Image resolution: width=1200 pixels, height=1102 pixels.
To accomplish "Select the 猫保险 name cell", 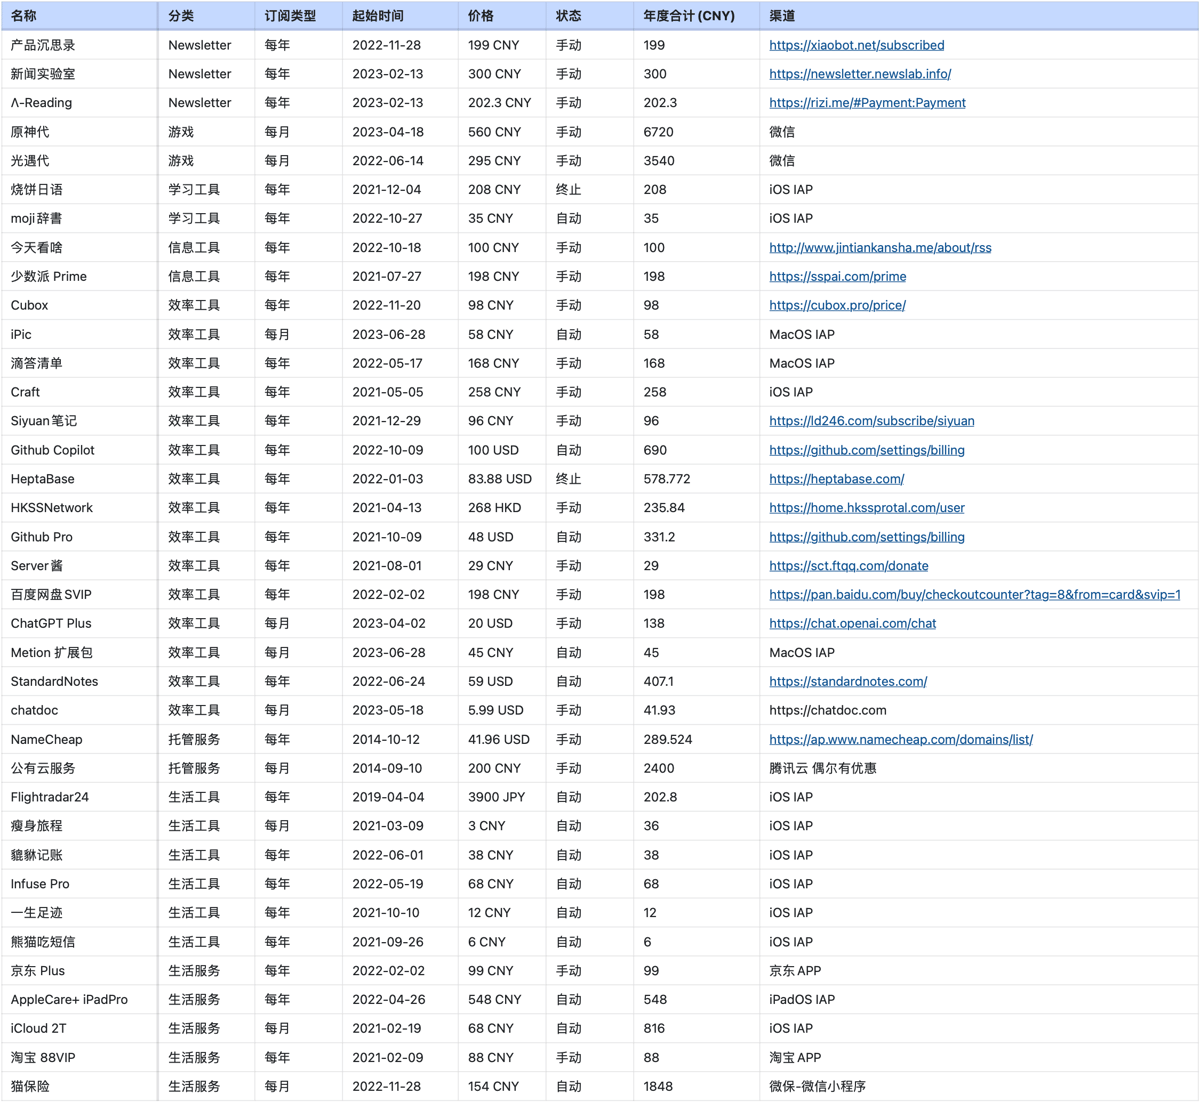I will point(79,1087).
